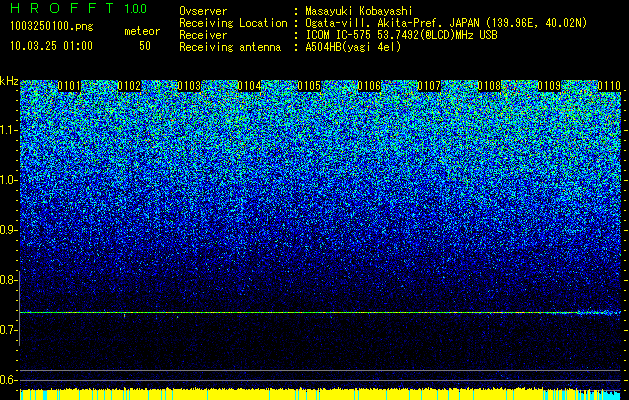The width and height of the screenshot is (629, 400).
Task: Click observer name Masayuki Kobayashi
Action: pos(359,11)
